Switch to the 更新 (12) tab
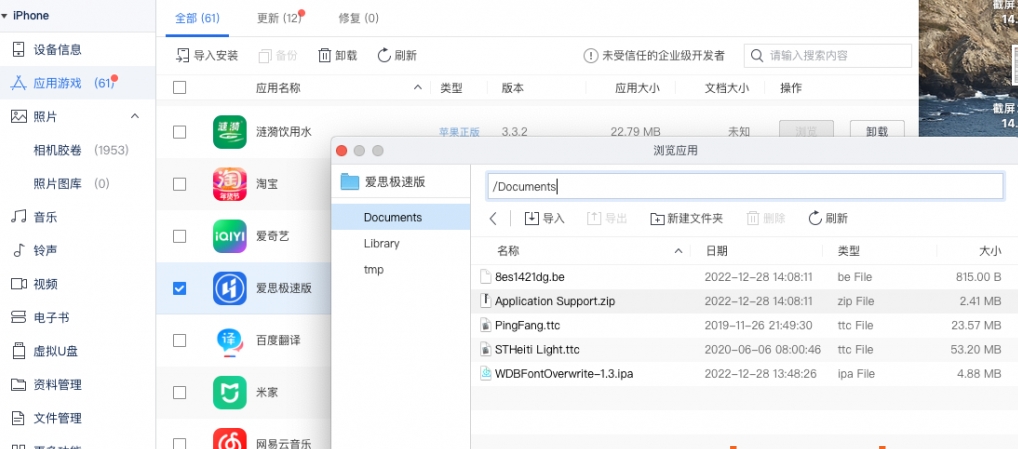The width and height of the screenshot is (1018, 449). tap(279, 18)
